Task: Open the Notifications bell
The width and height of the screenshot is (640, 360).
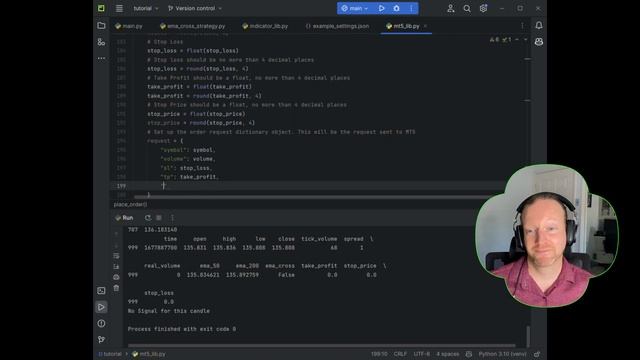Action: tap(539, 25)
